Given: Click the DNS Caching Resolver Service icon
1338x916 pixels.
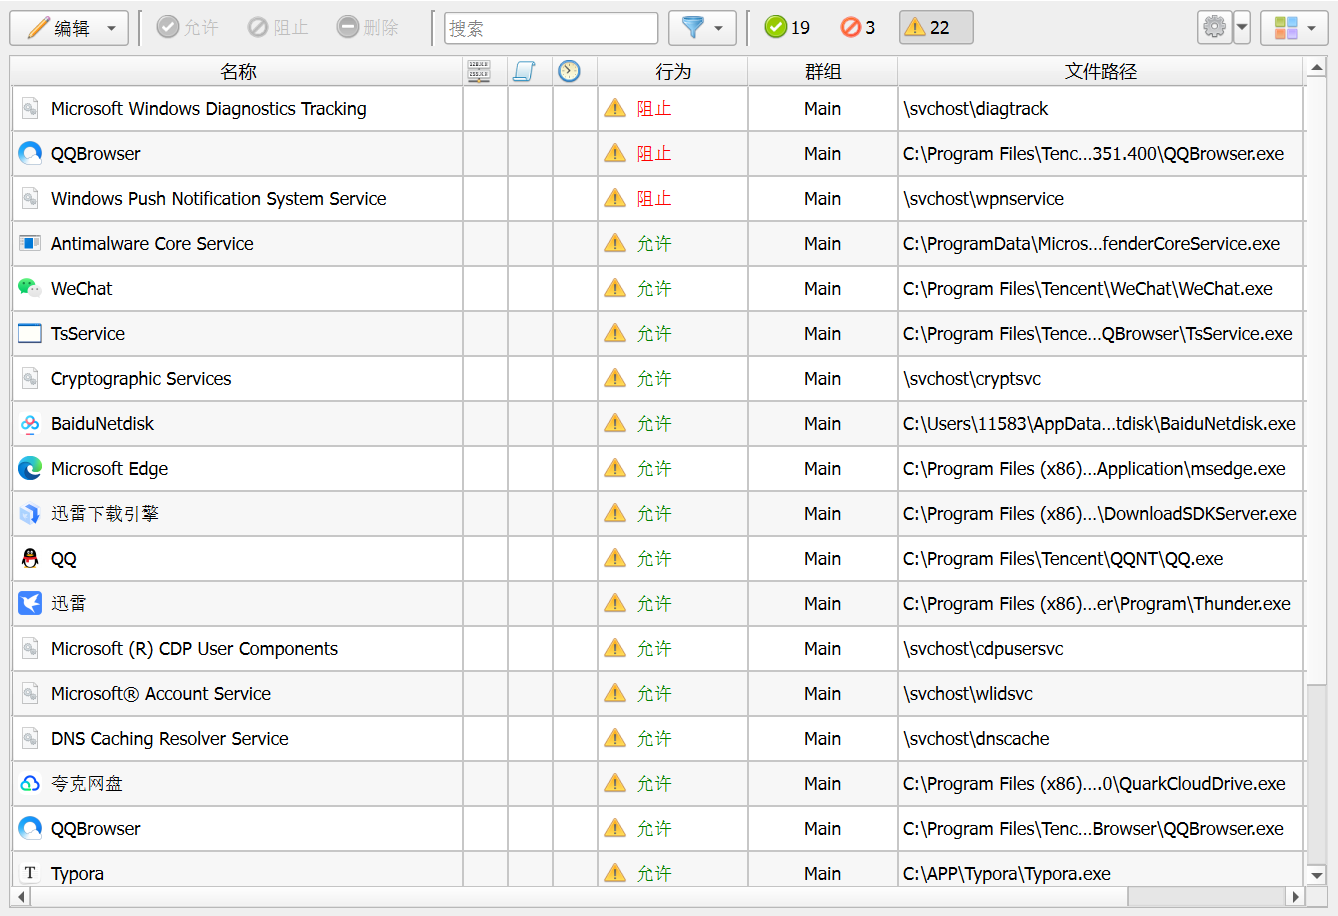Looking at the screenshot, I should 30,738.
